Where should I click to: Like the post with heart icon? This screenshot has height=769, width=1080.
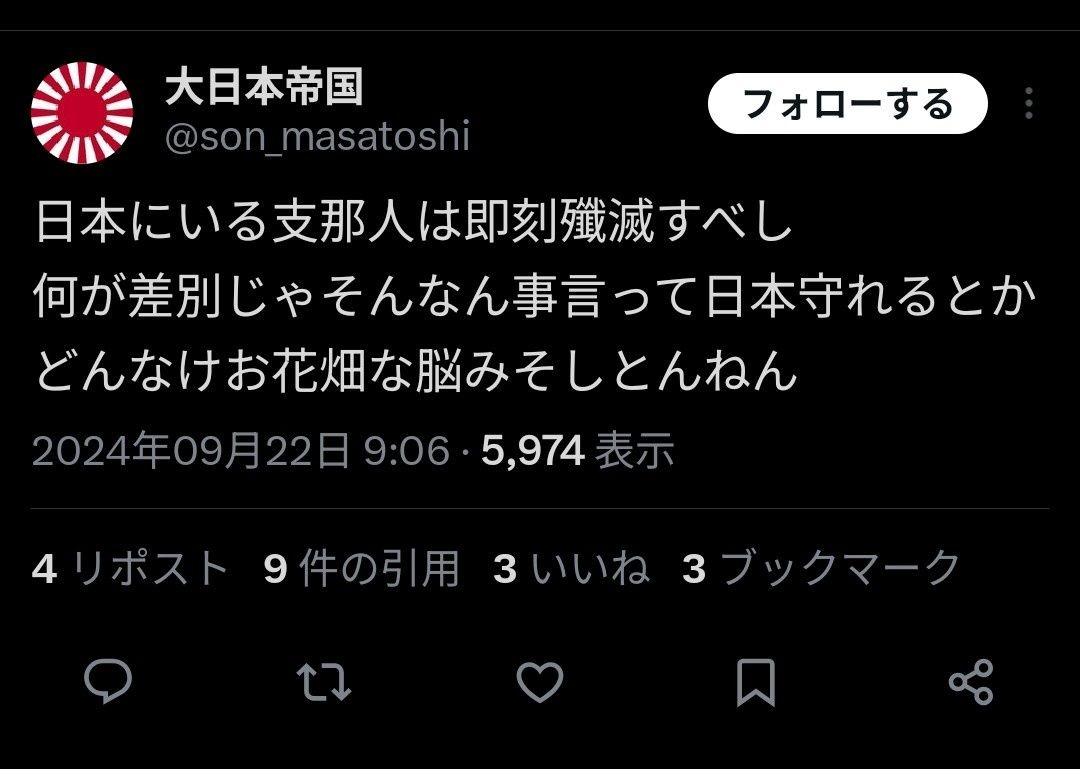pos(540,681)
